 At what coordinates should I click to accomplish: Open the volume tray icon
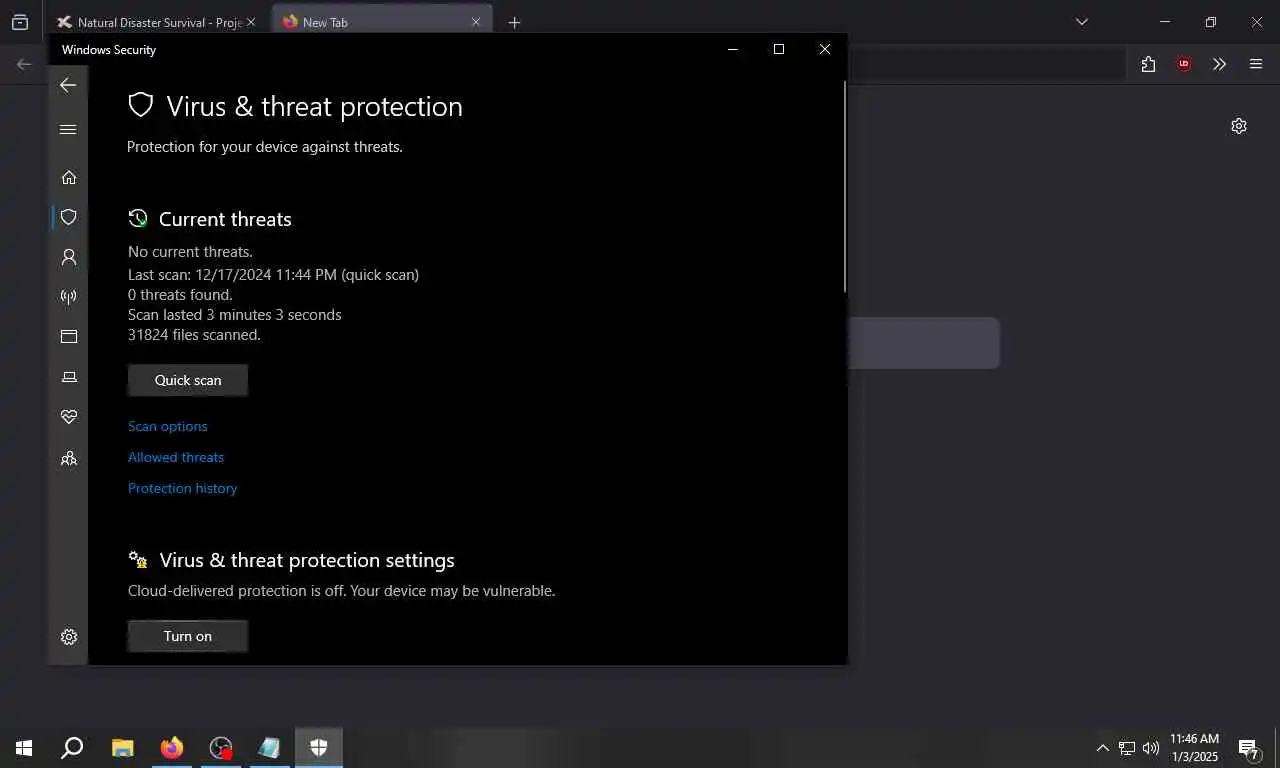[x=1151, y=748]
